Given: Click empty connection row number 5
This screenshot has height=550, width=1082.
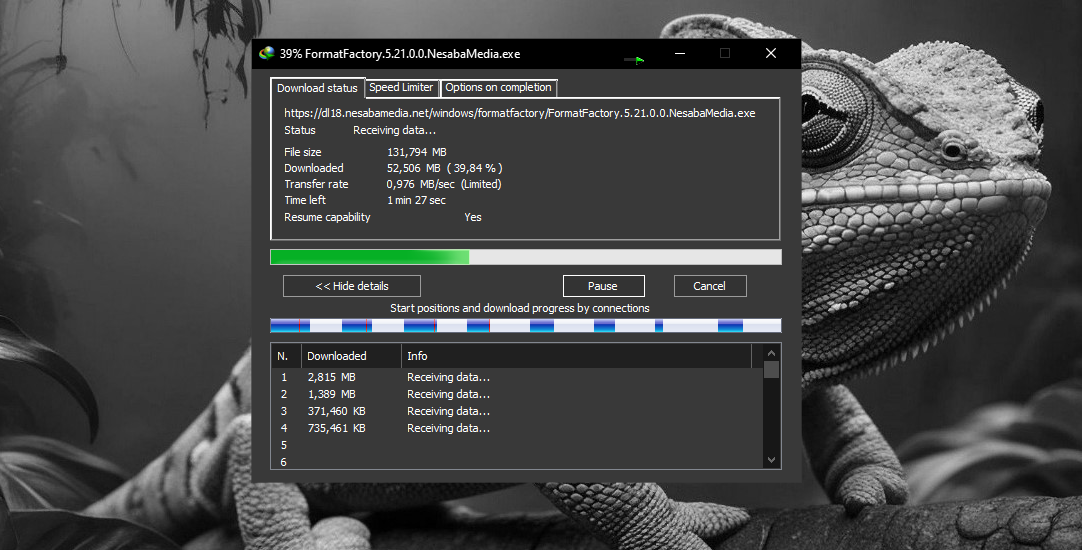Looking at the screenshot, I should [518, 445].
